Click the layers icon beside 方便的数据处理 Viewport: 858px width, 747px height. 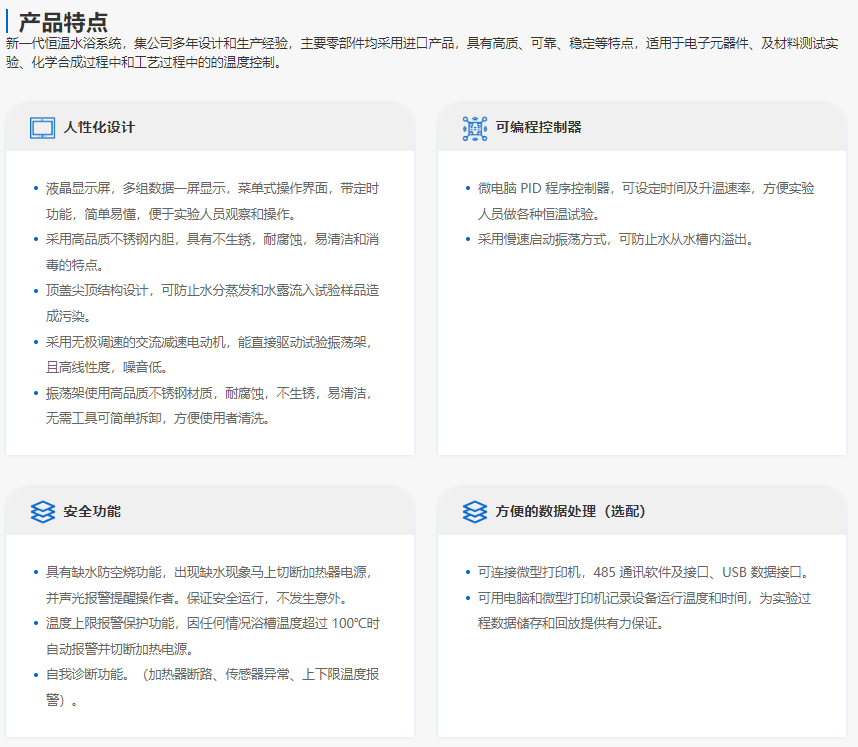coord(474,511)
